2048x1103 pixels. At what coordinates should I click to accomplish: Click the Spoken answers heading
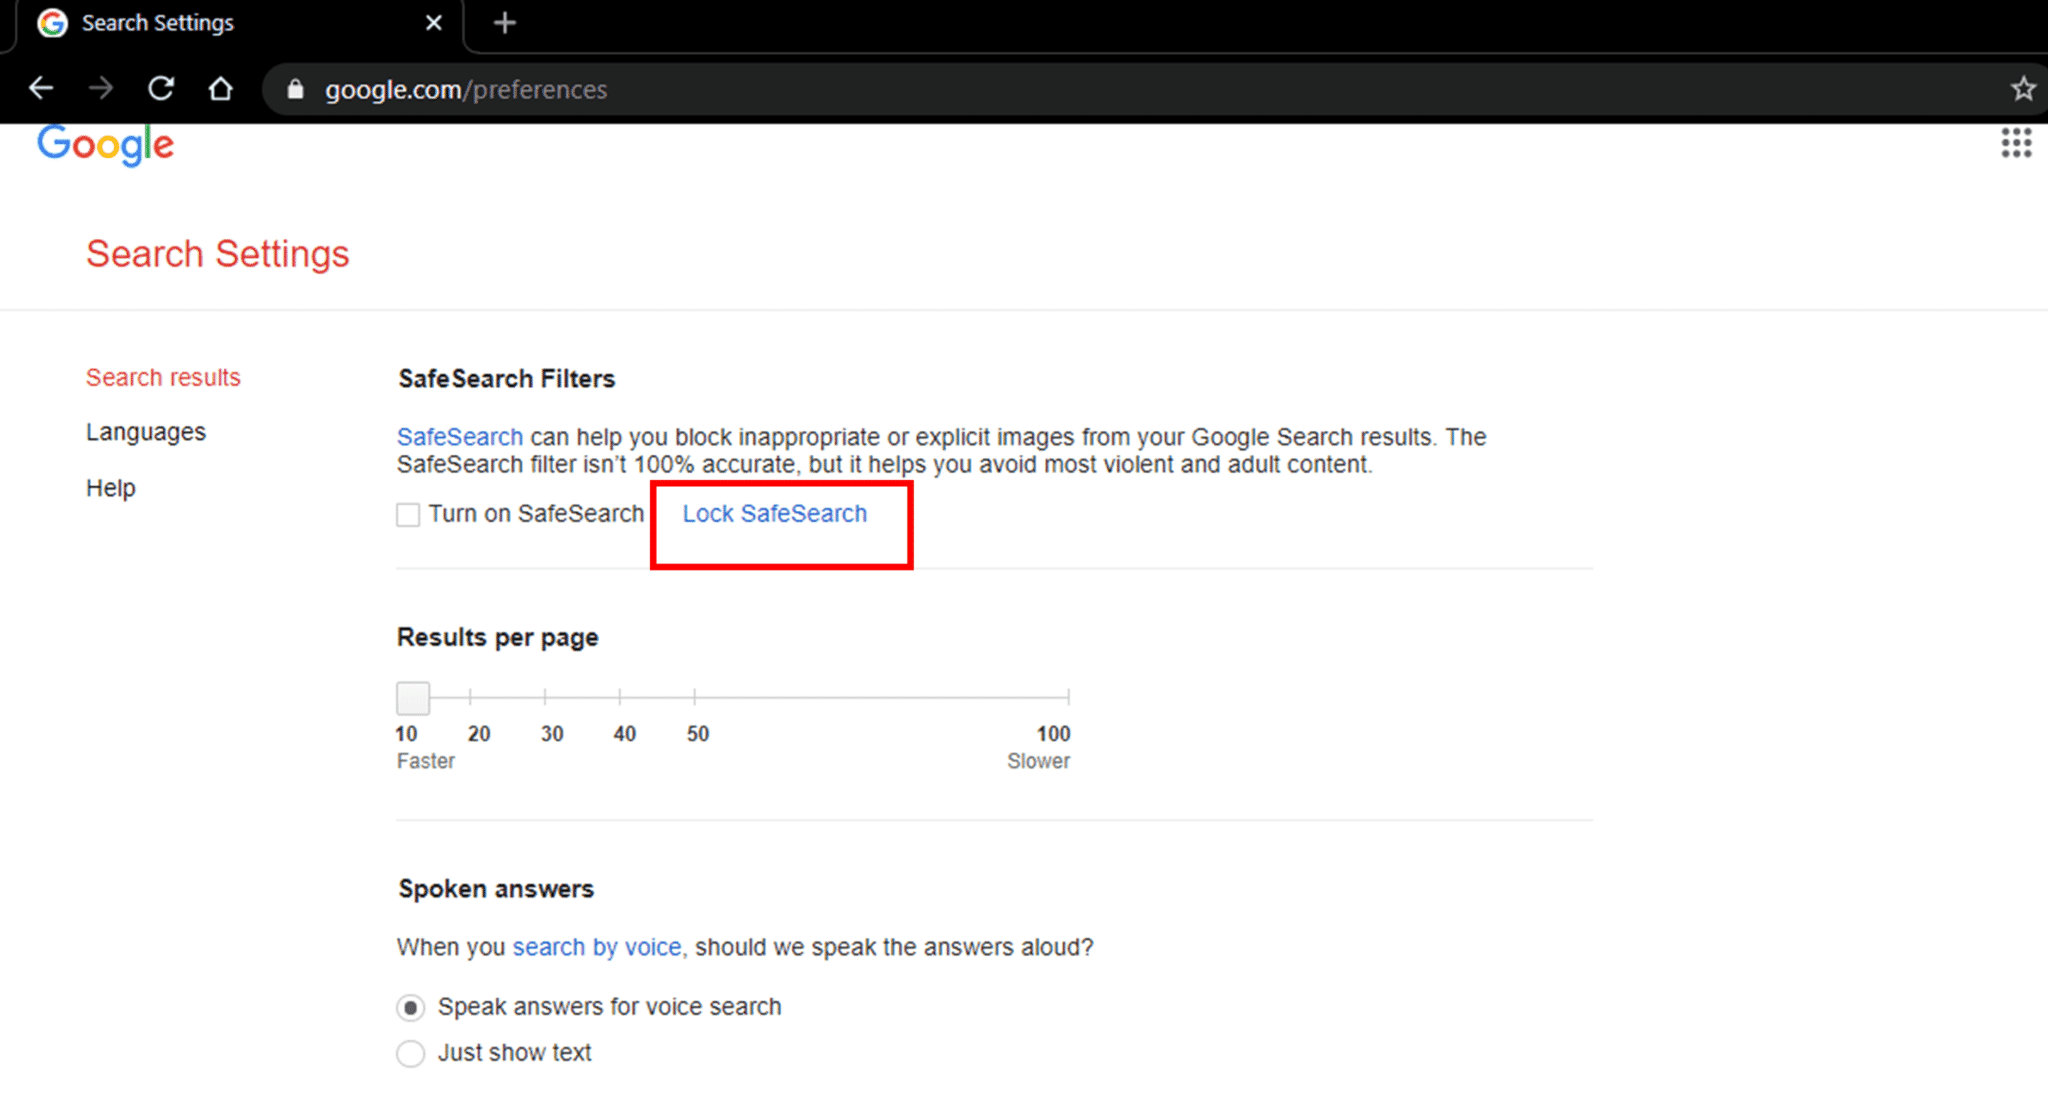pyautogui.click(x=496, y=889)
